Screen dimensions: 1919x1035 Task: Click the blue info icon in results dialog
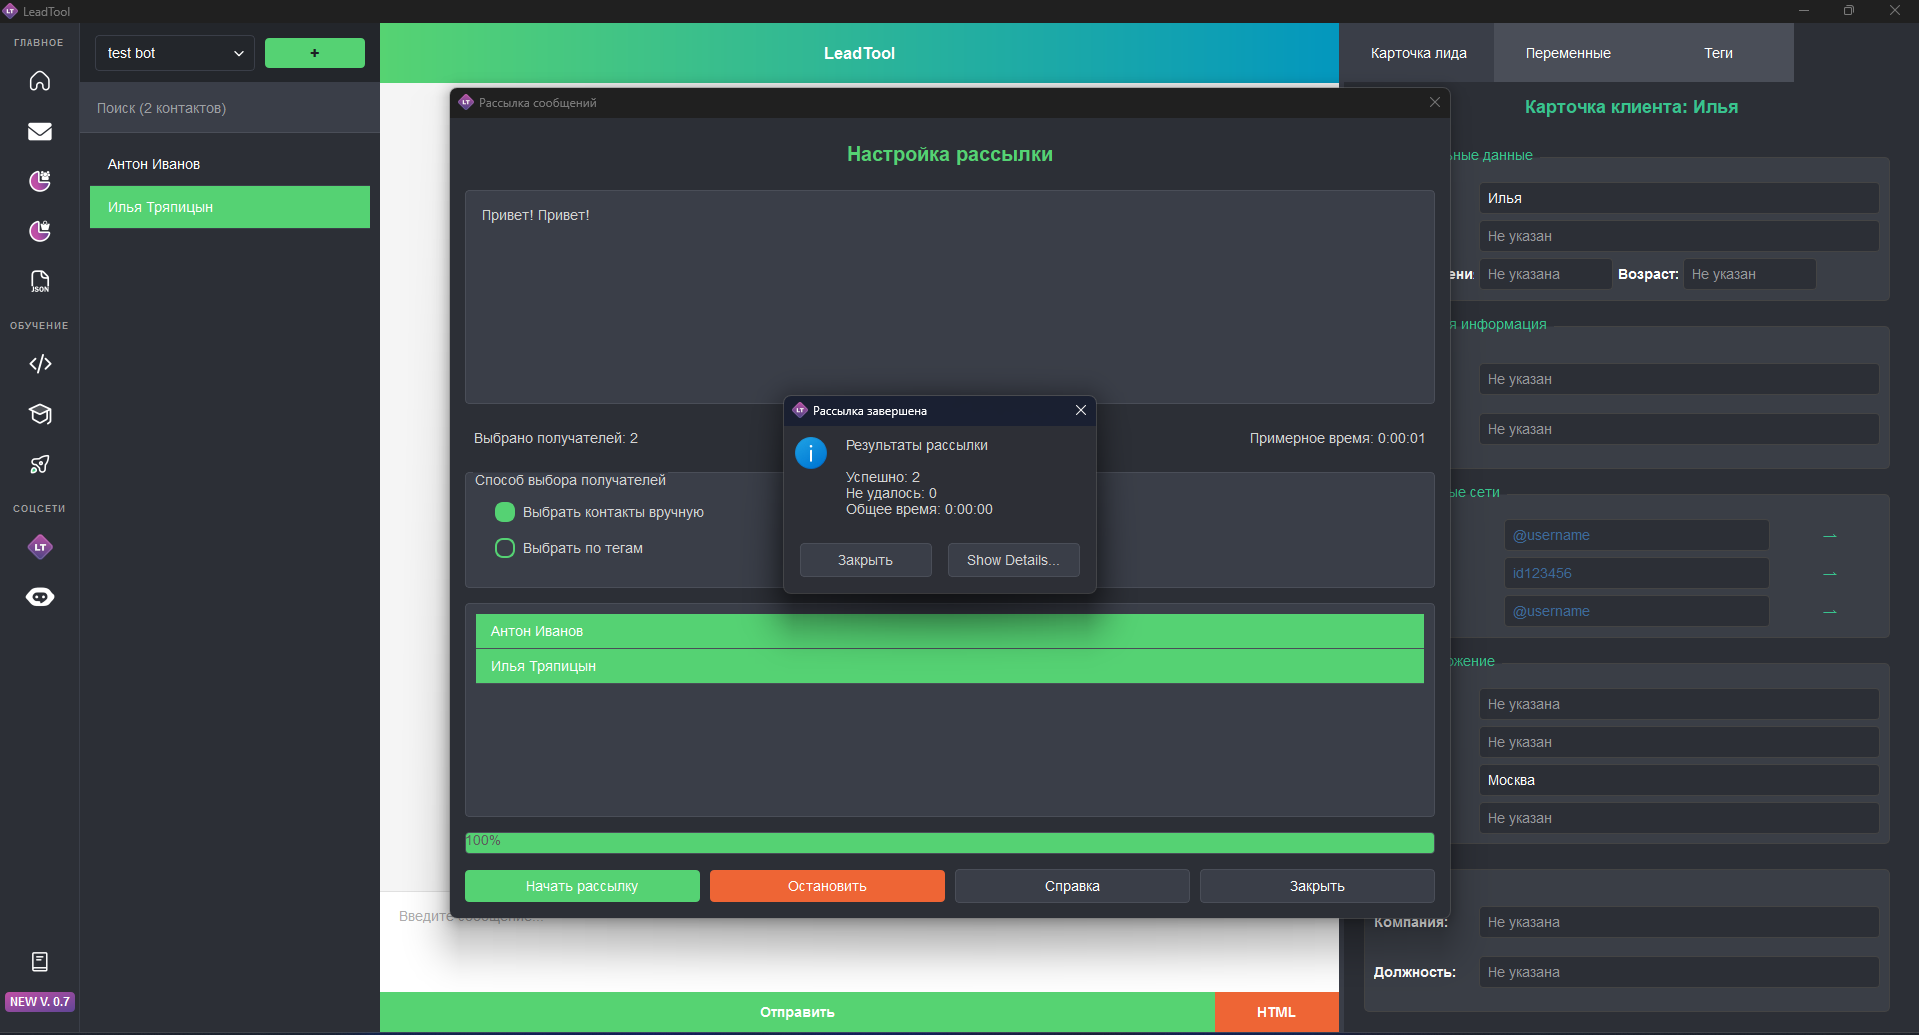pyautogui.click(x=811, y=453)
